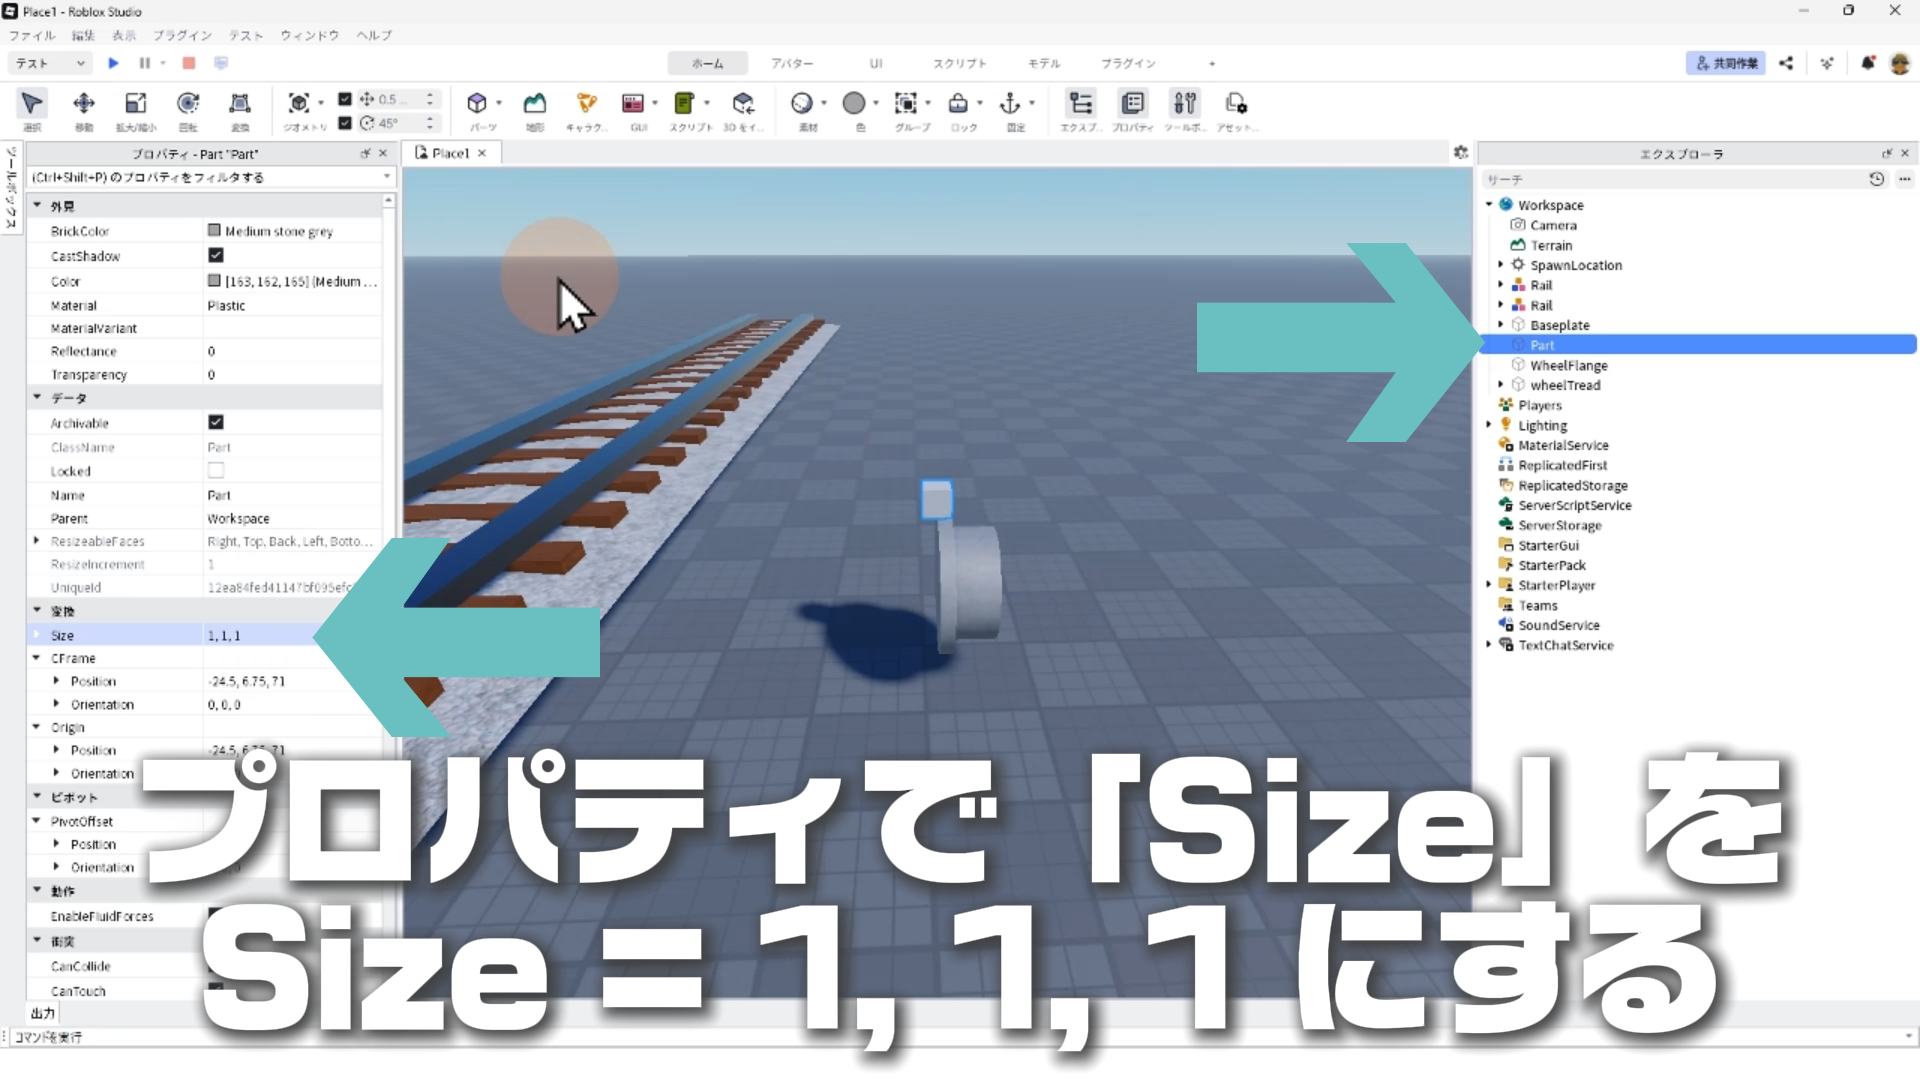Click the Lock tool icon

coord(958,103)
